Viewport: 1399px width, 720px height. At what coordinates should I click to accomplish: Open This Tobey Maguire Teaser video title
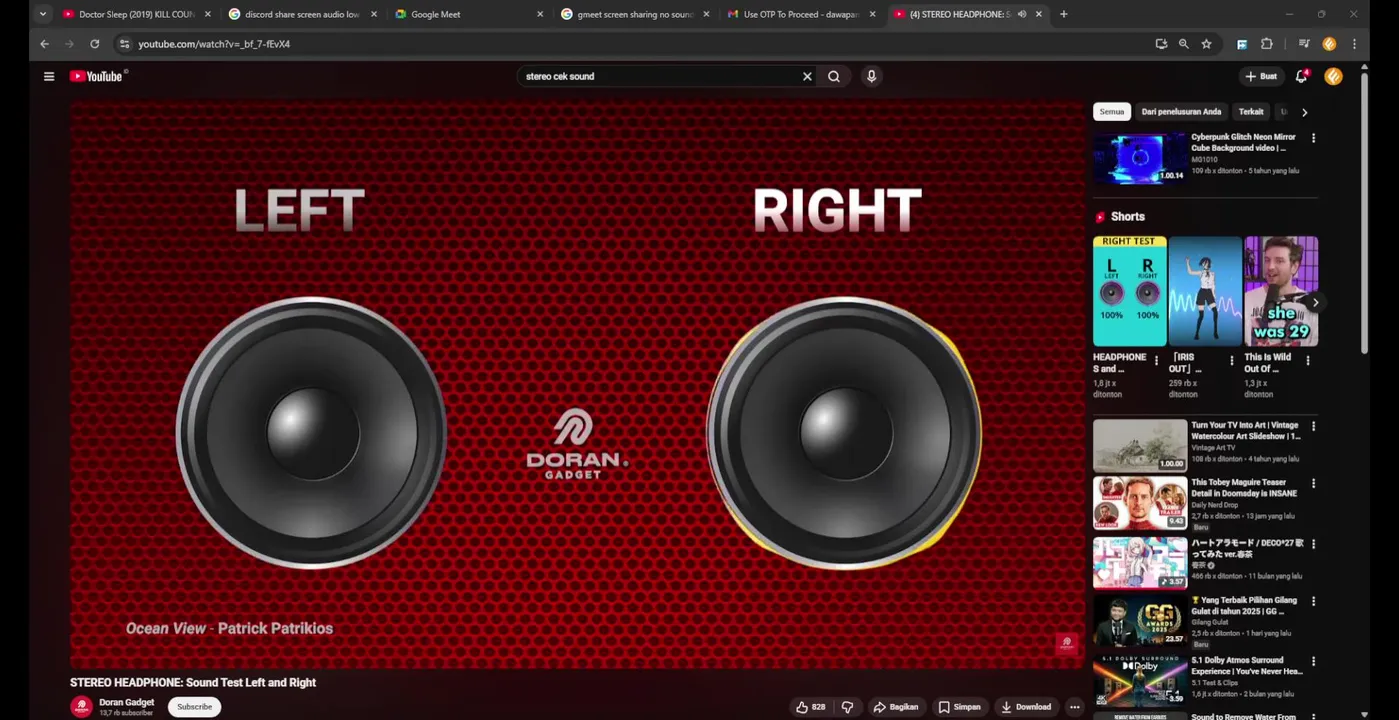tap(1244, 488)
